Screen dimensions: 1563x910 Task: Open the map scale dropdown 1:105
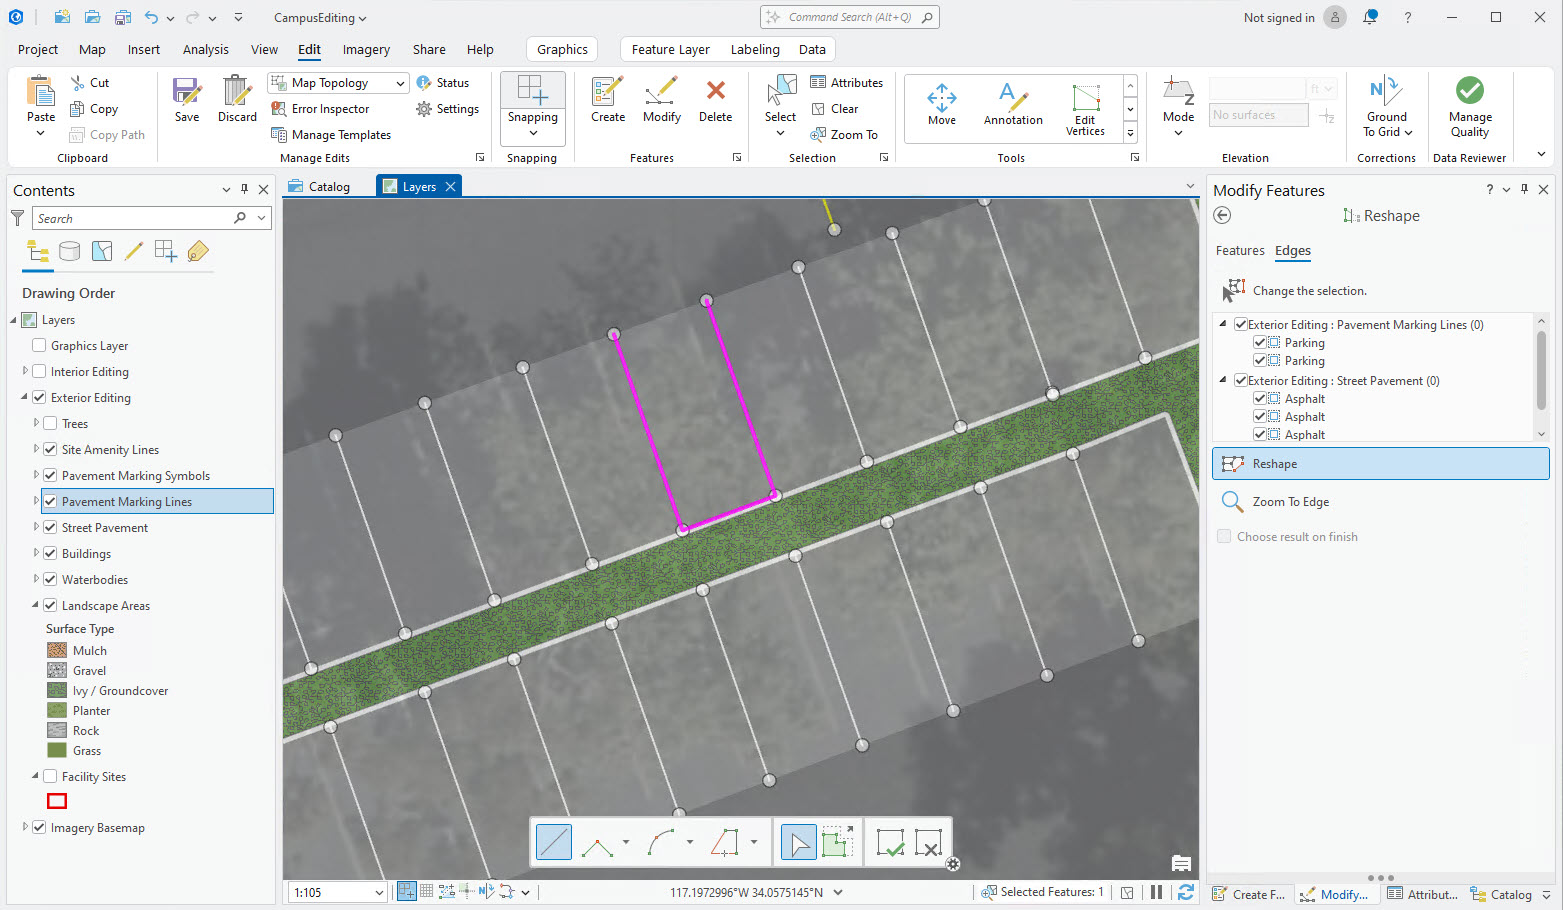pos(379,893)
